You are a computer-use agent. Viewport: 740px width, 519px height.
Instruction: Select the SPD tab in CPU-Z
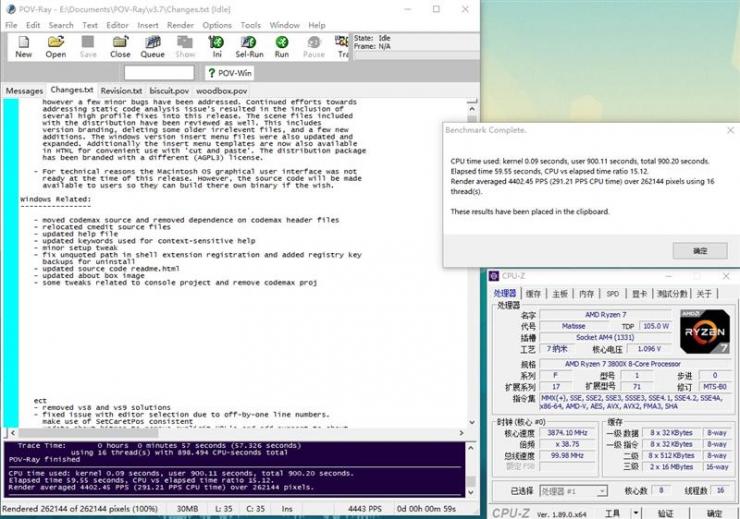click(x=613, y=293)
